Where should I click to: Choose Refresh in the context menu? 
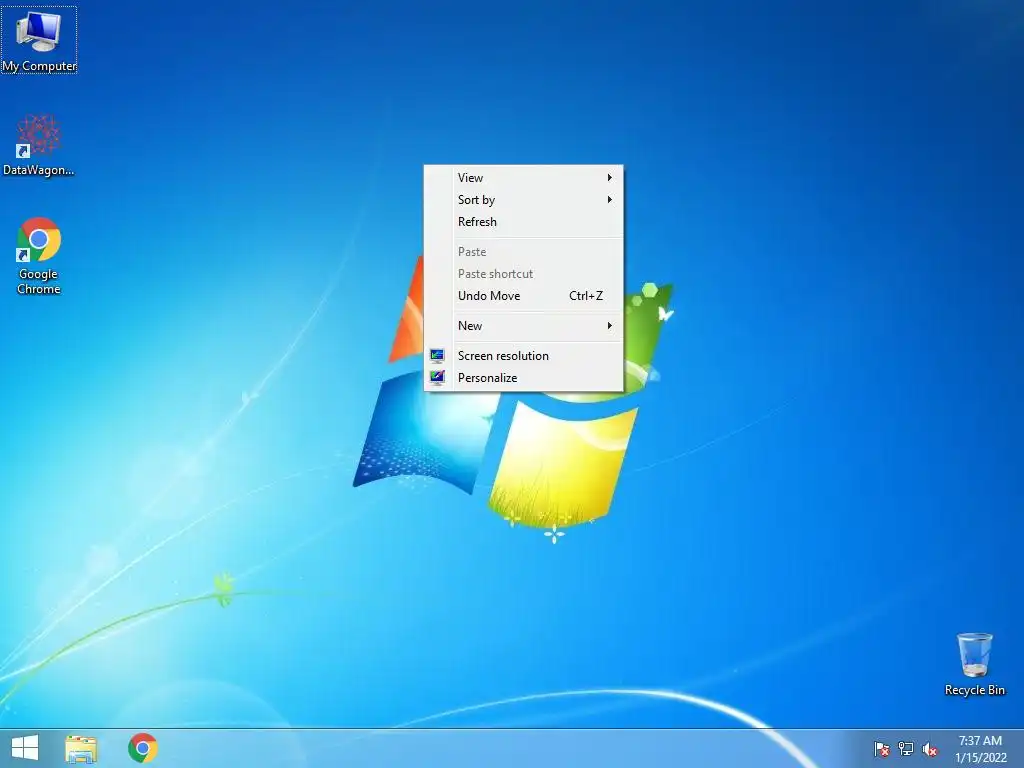click(524, 222)
